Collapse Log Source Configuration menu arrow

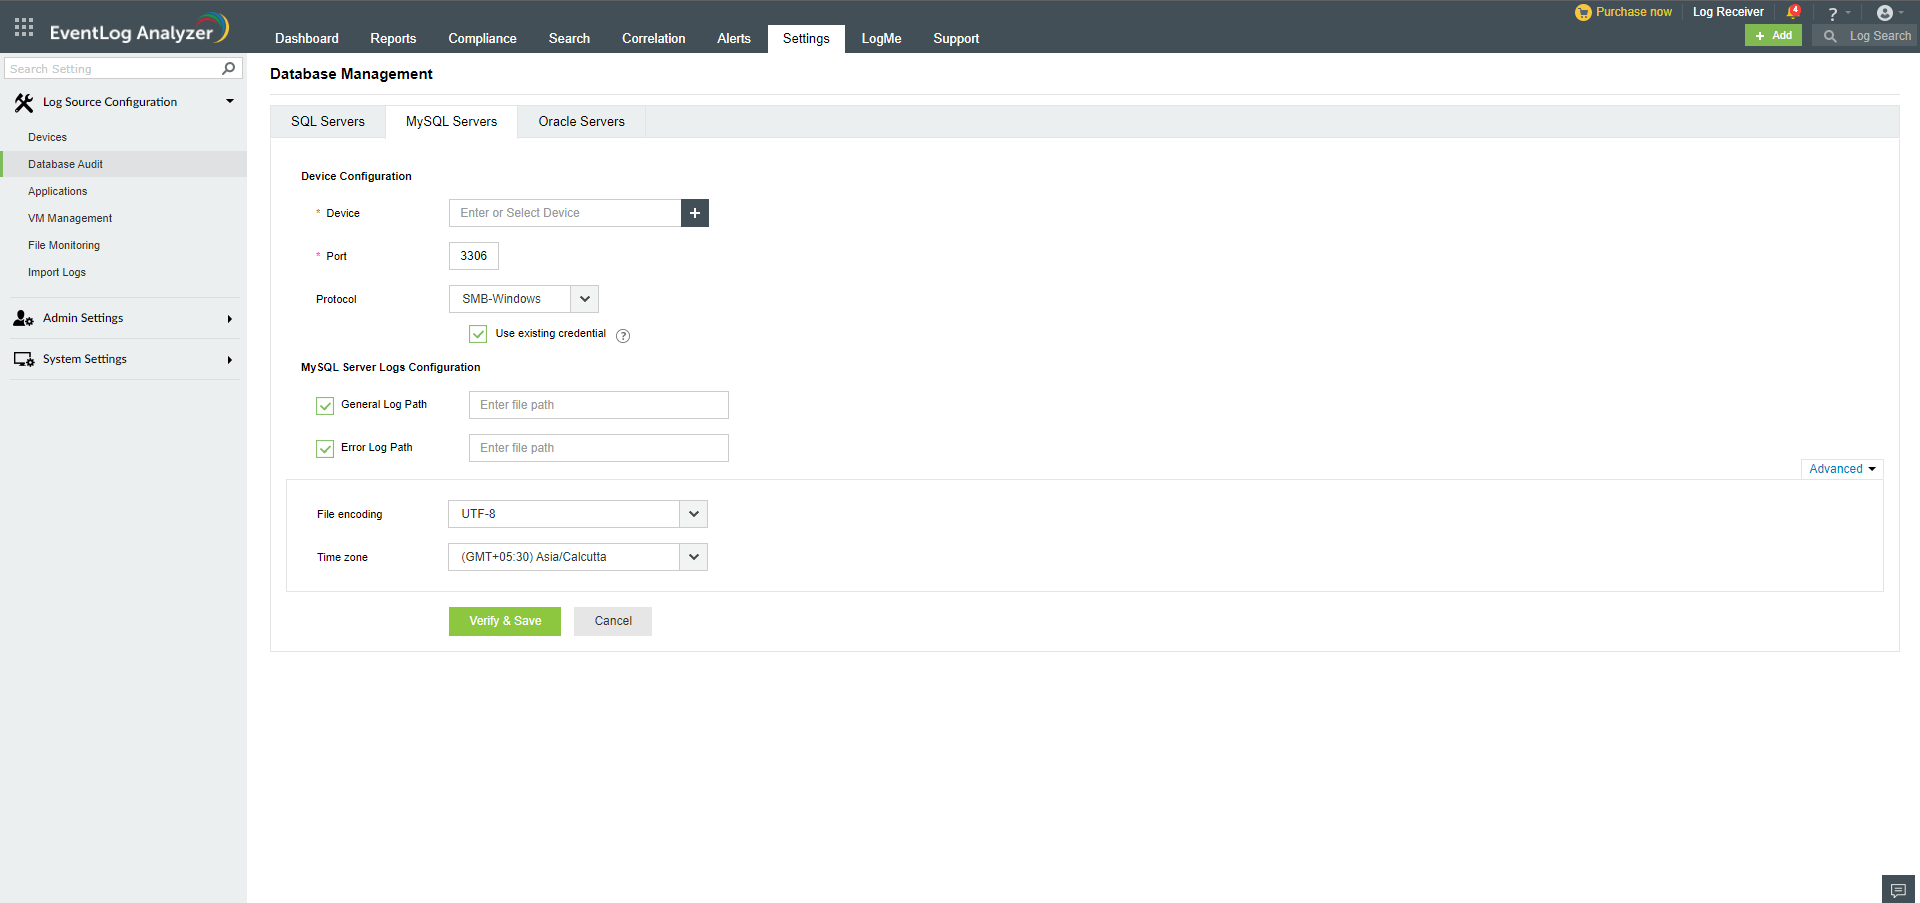(x=230, y=102)
